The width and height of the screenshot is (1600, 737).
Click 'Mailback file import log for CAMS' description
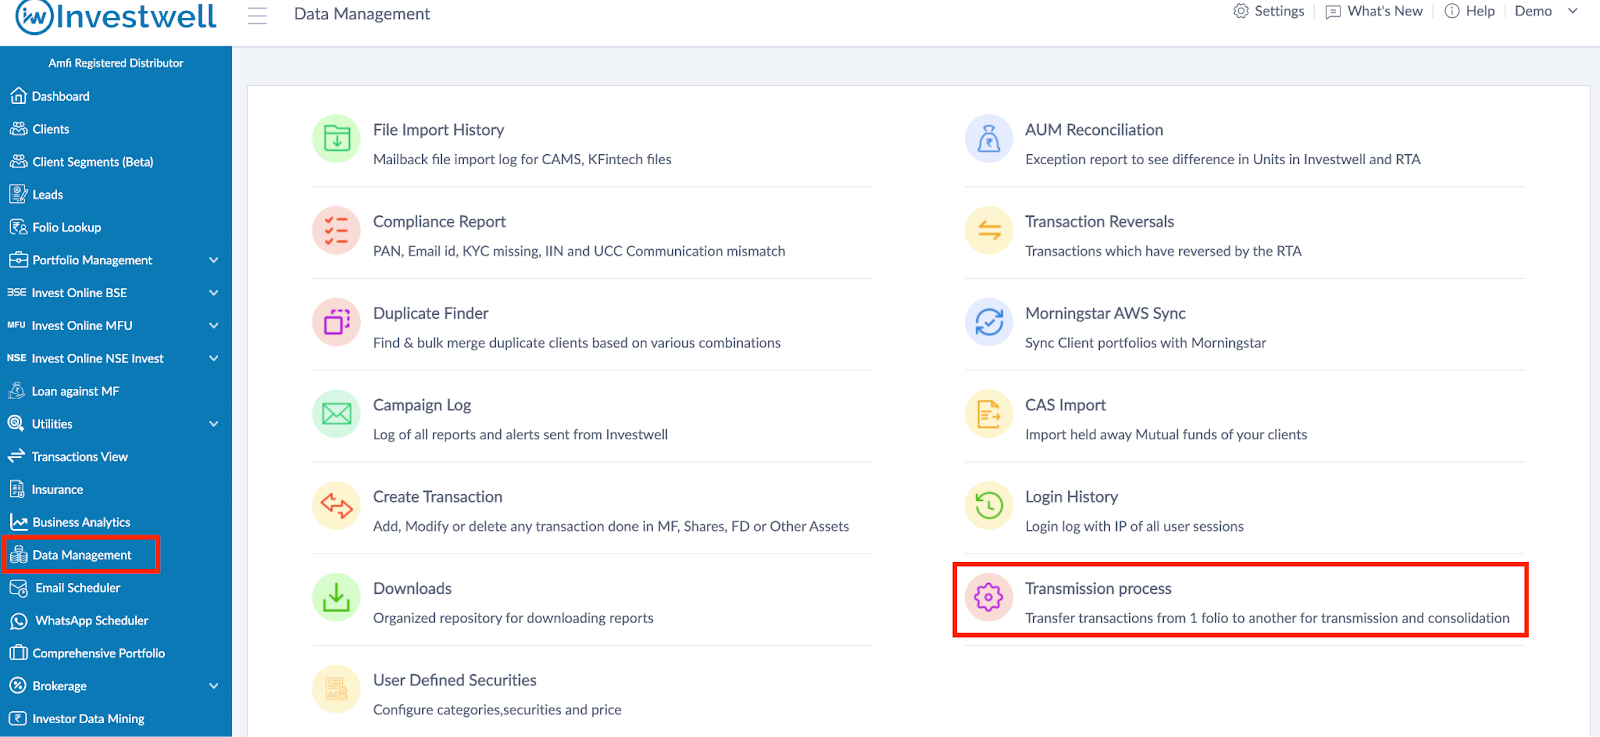[522, 159]
